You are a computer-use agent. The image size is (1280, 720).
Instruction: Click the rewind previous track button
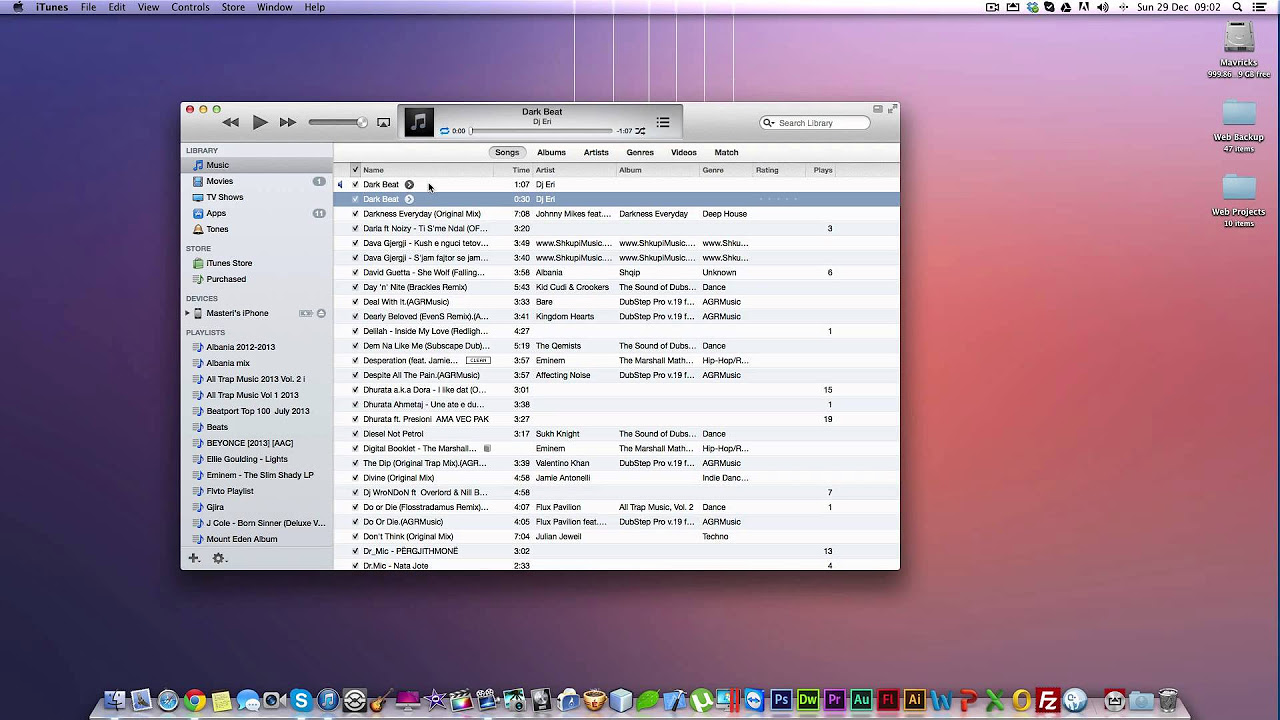(231, 122)
